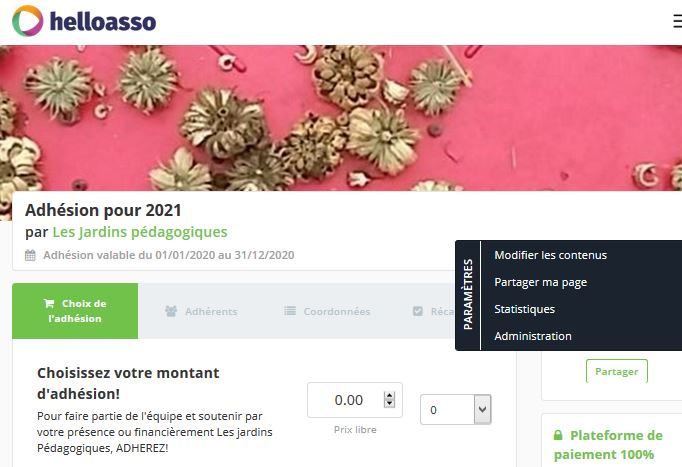The image size is (682, 467).
Task: Open the Les Jardins pédagogiques link
Action: click(x=140, y=232)
